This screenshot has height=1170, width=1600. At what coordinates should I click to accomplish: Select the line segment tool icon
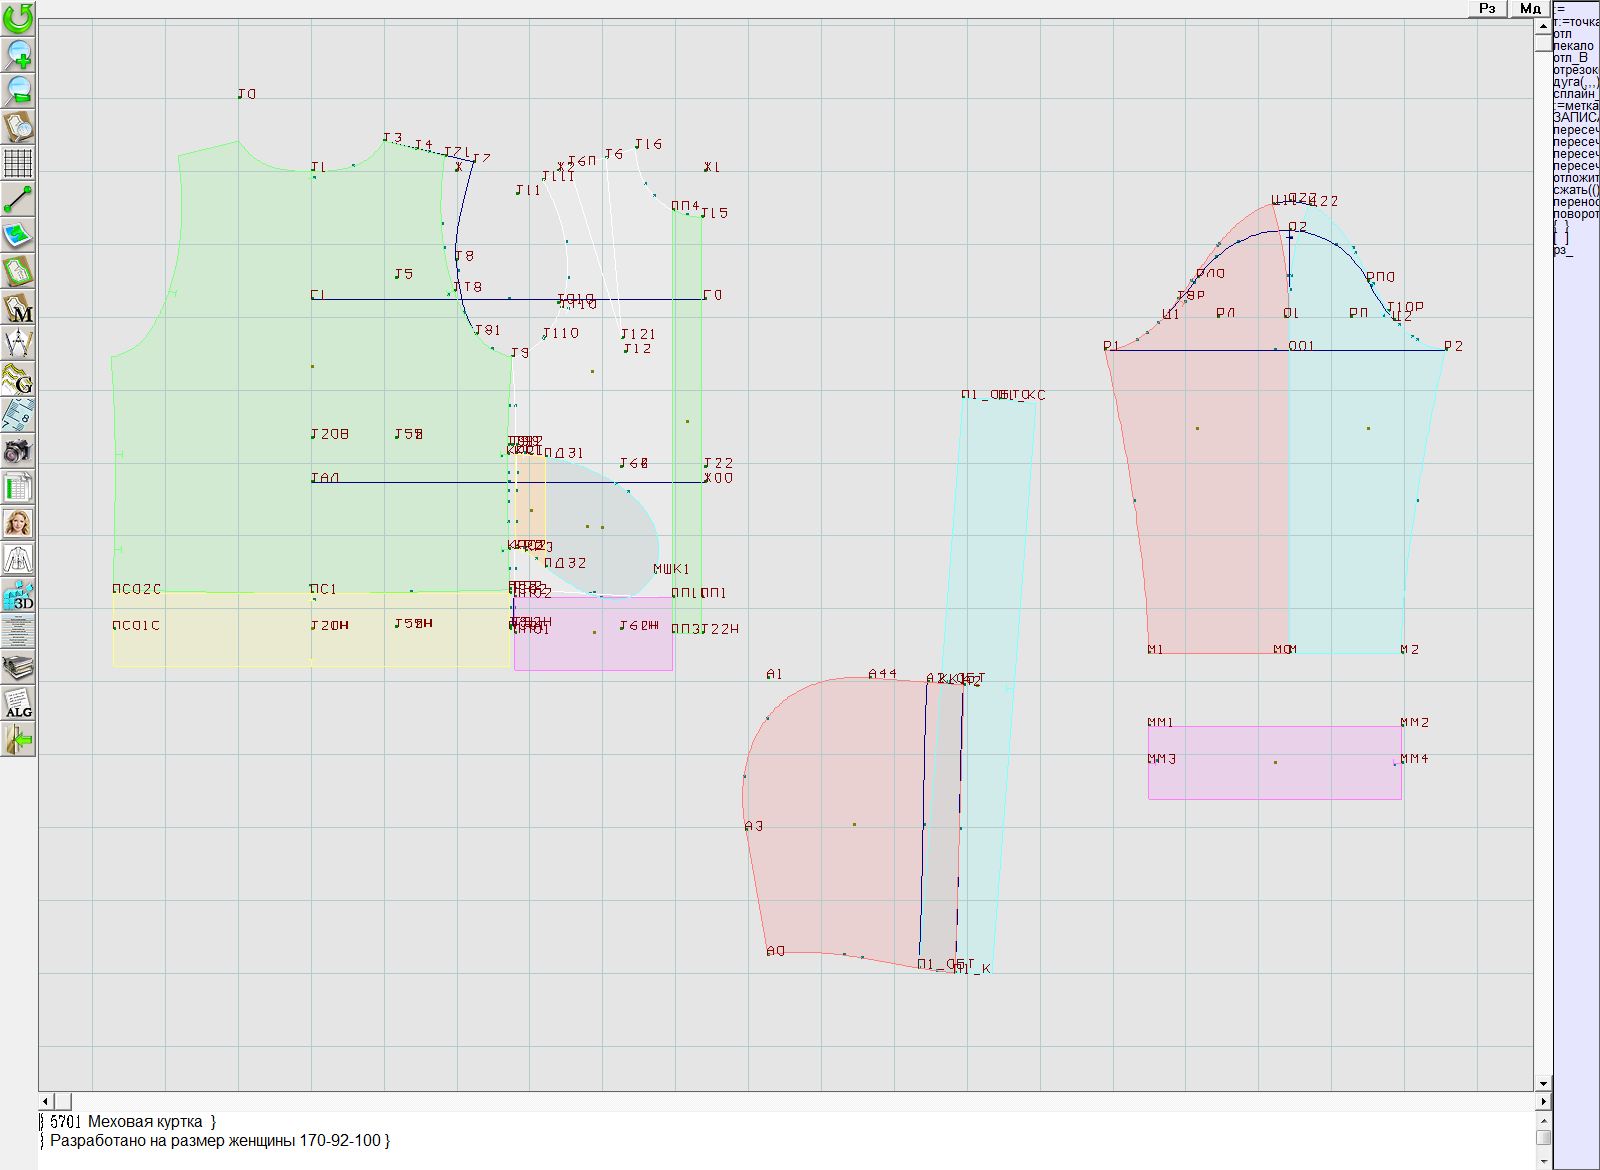[x=18, y=199]
